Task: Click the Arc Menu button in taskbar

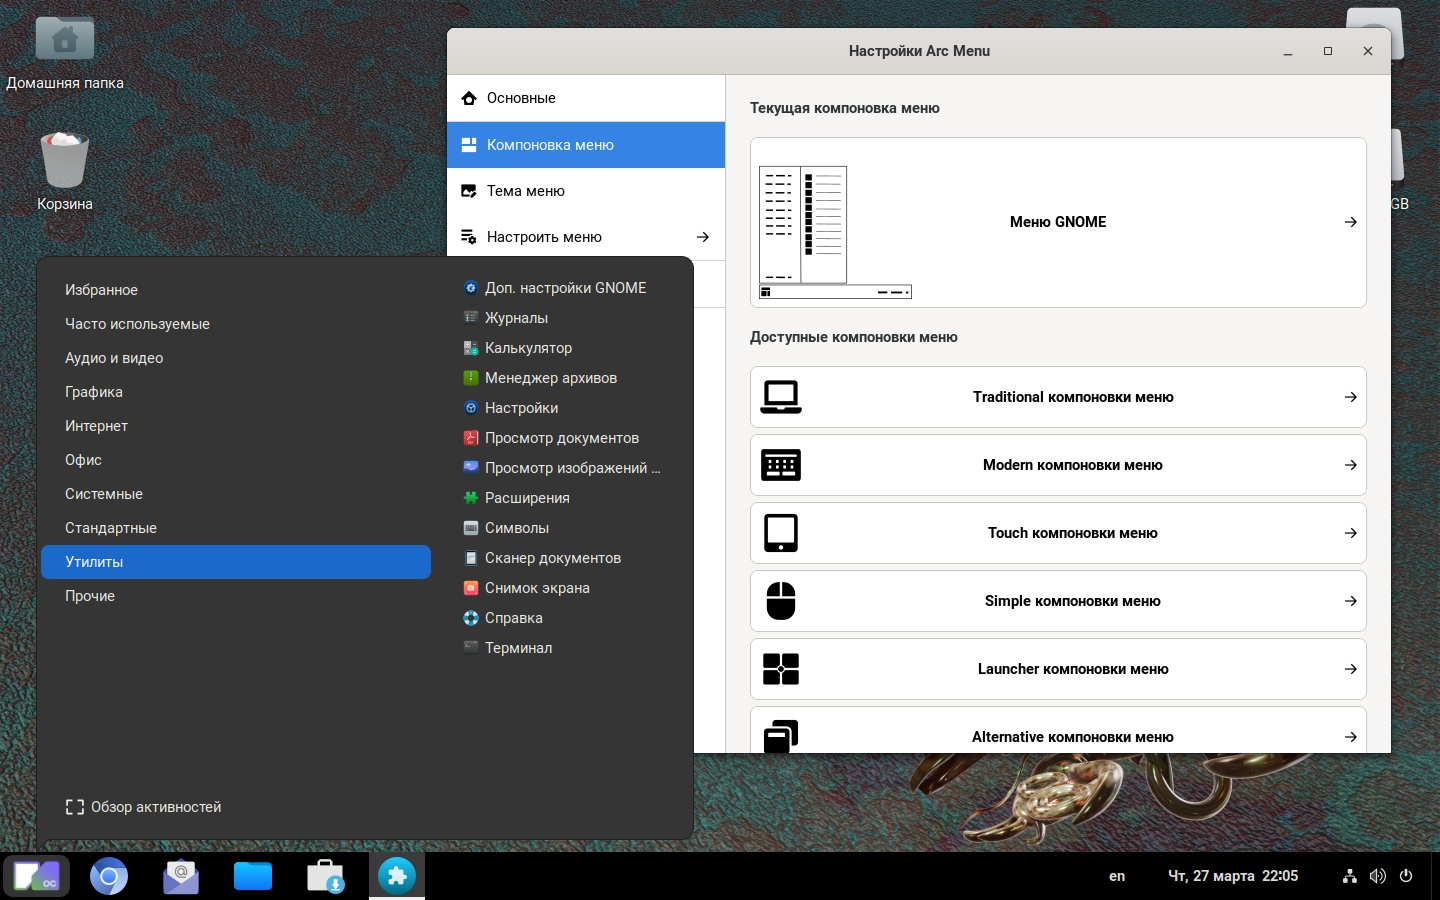Action: coord(37,877)
